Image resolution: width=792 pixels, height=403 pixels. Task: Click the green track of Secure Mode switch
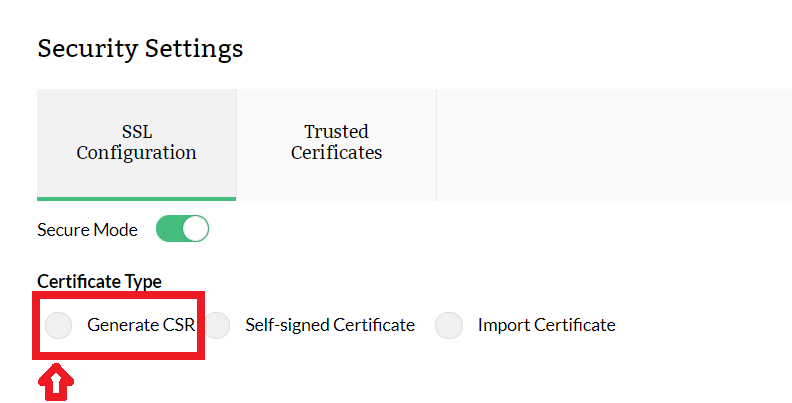click(169, 229)
